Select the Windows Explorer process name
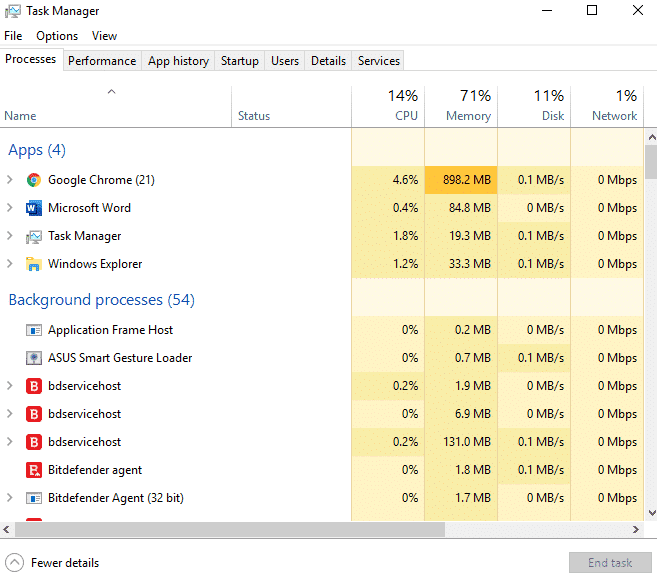This screenshot has width=657, height=584. click(x=95, y=264)
